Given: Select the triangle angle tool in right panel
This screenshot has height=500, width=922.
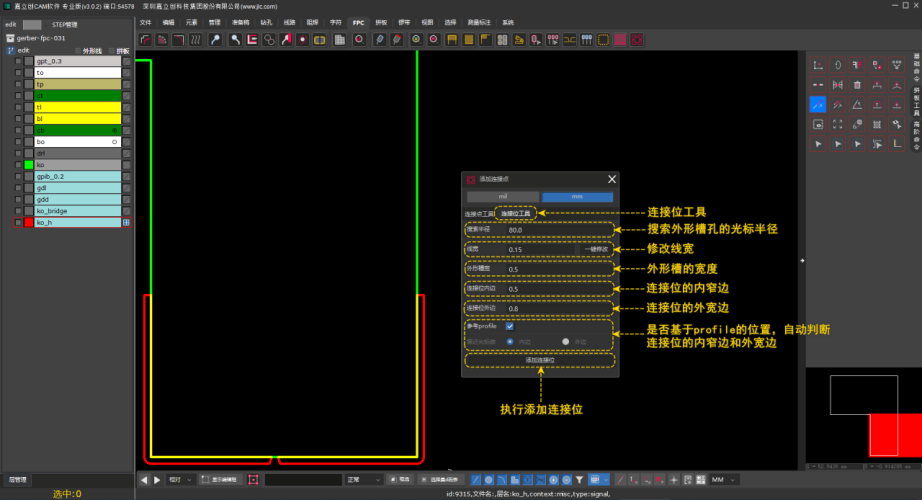Looking at the screenshot, I should click(857, 105).
